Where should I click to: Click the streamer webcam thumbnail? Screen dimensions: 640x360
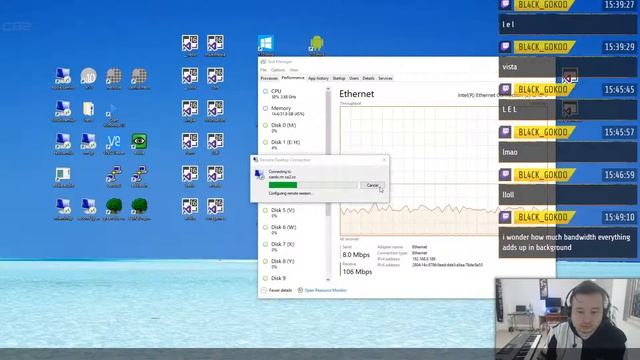click(567, 319)
